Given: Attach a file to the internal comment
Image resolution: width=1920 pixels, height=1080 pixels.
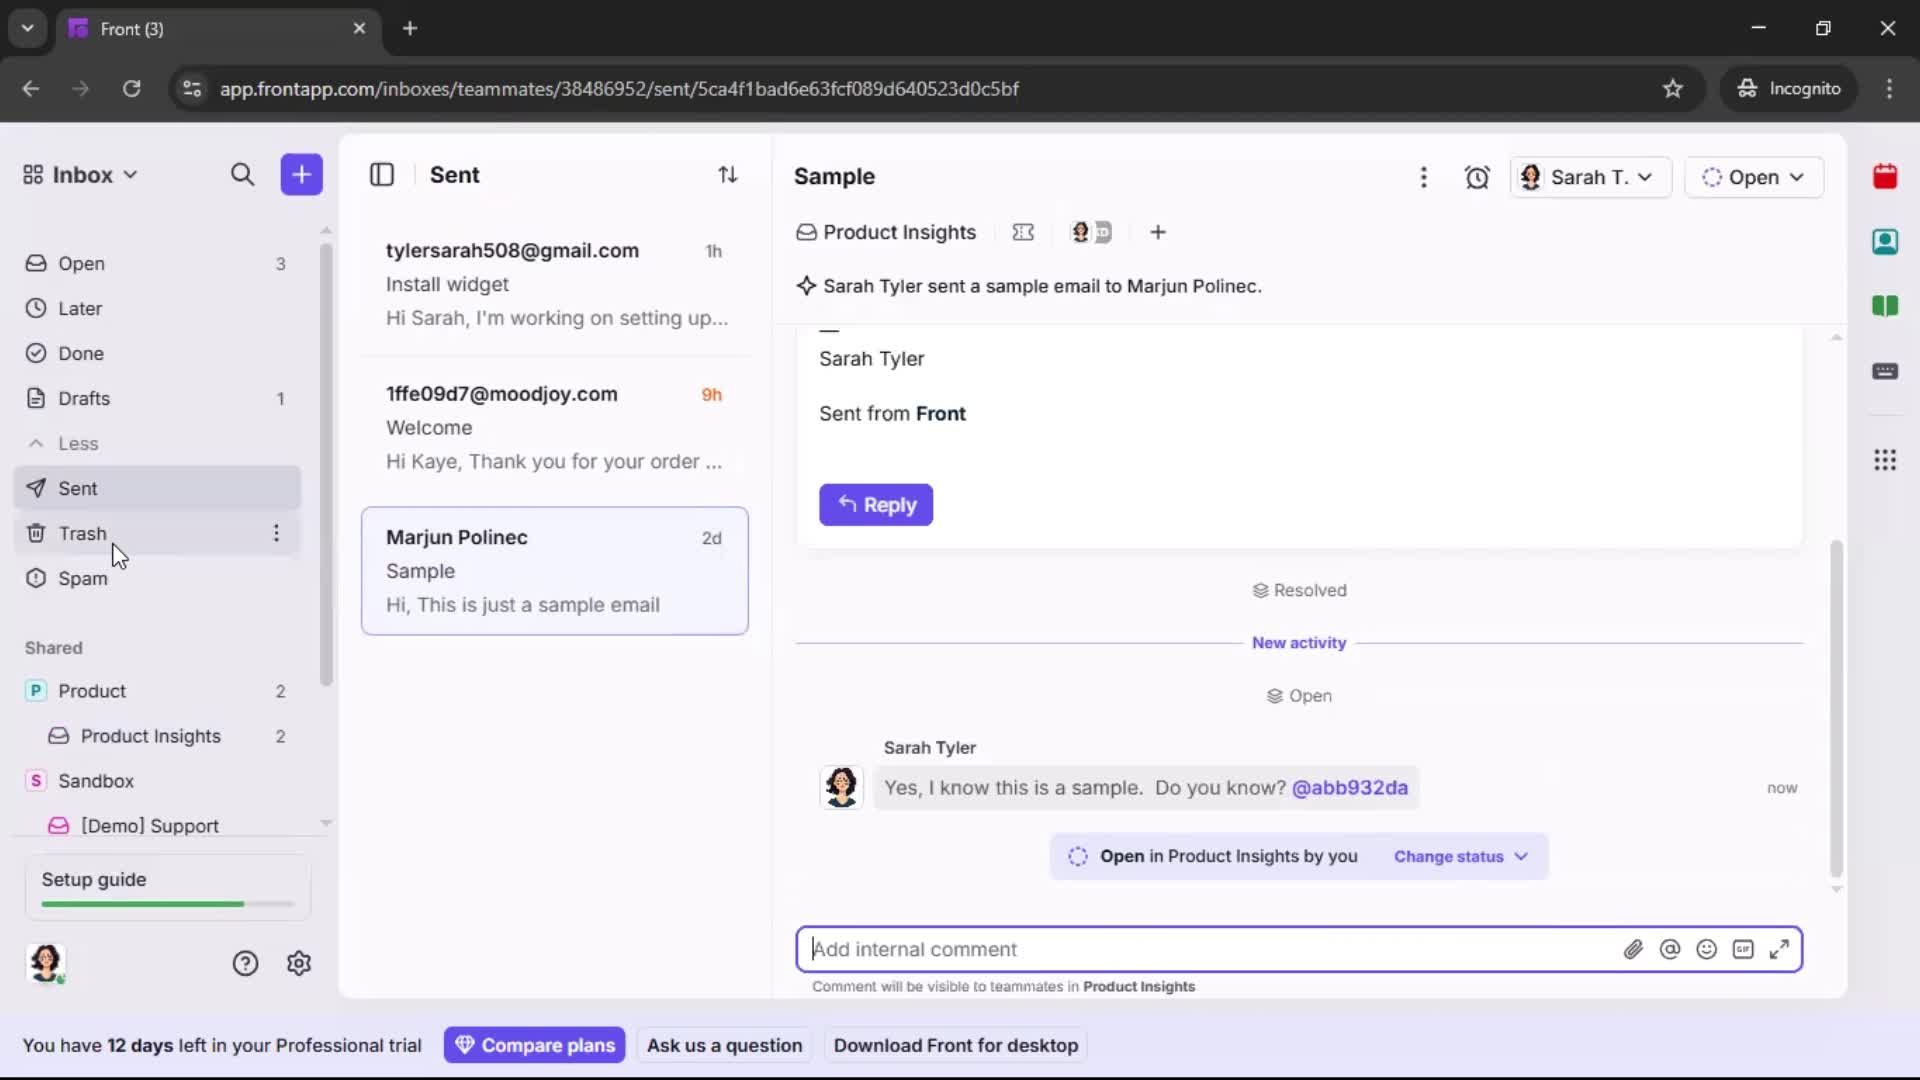Looking at the screenshot, I should point(1634,949).
